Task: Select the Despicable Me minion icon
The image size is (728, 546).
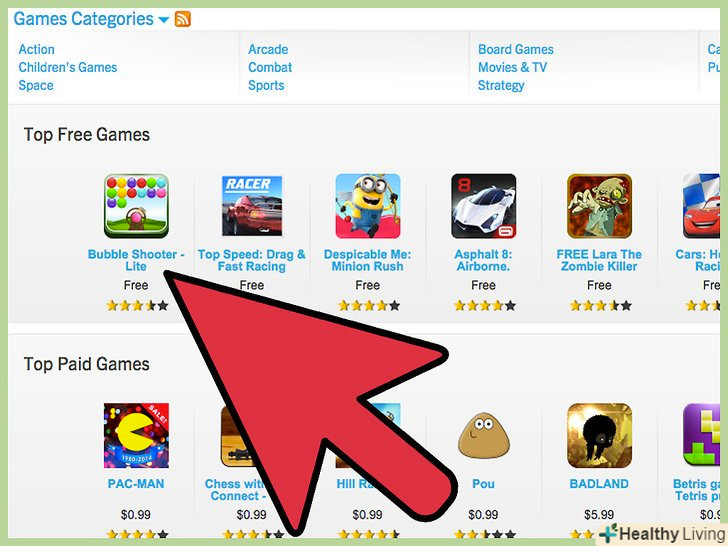Action: [368, 206]
